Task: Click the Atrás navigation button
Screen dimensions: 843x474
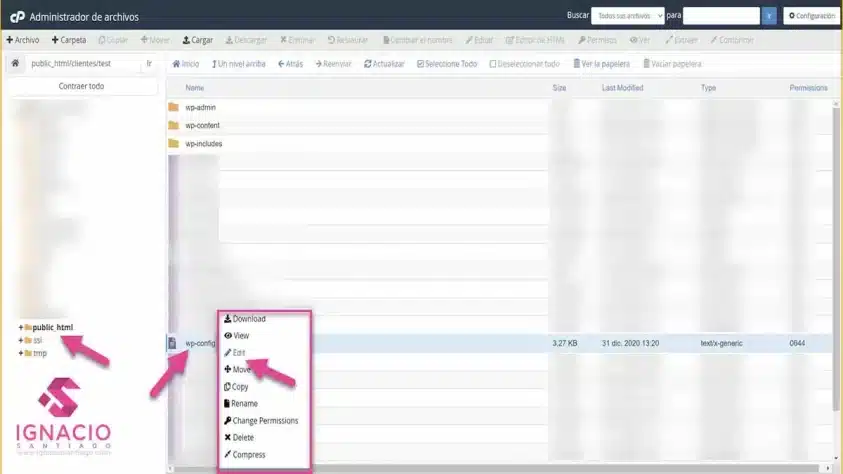Action: (290, 64)
